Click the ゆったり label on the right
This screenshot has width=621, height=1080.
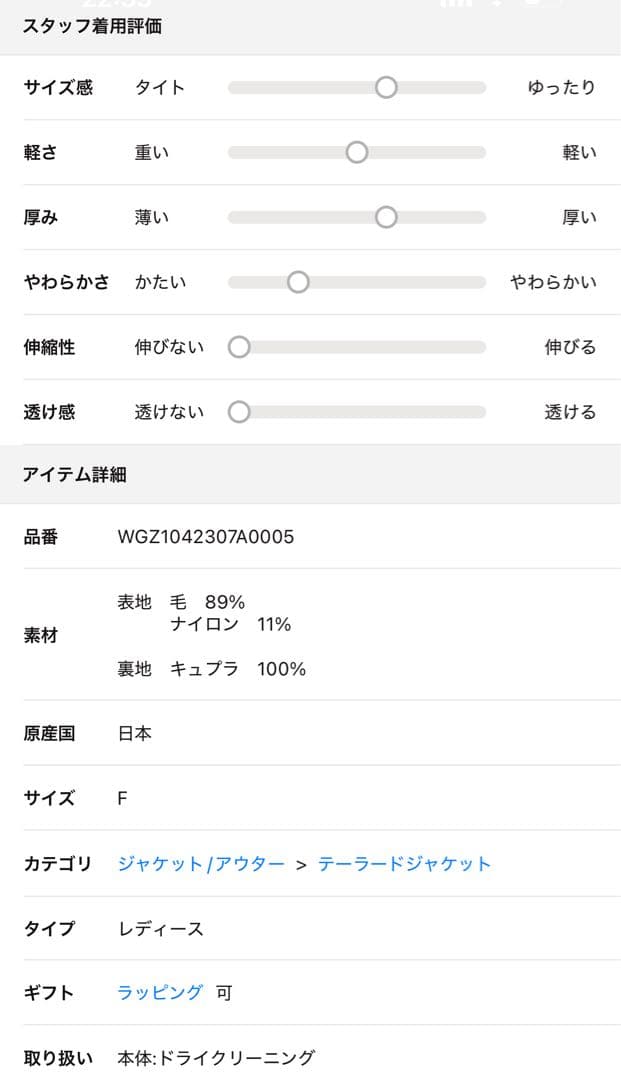click(x=561, y=88)
